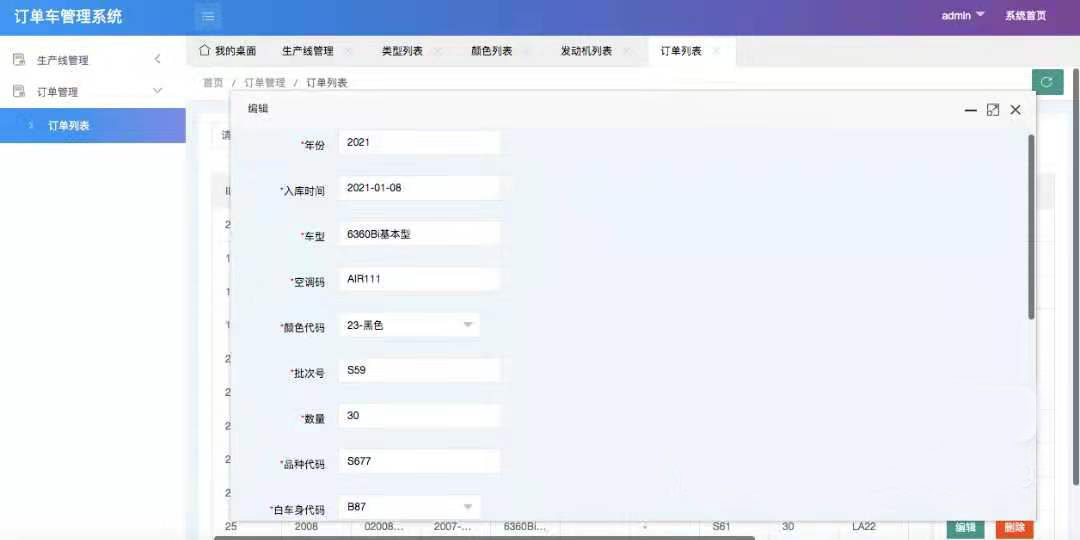Click the 生产线管理 sidebar menu icon

18,60
